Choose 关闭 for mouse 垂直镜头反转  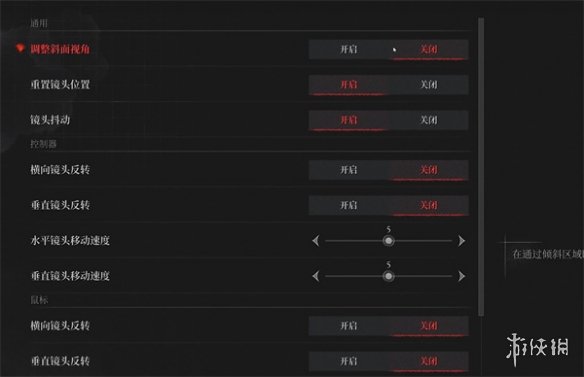[428, 361]
